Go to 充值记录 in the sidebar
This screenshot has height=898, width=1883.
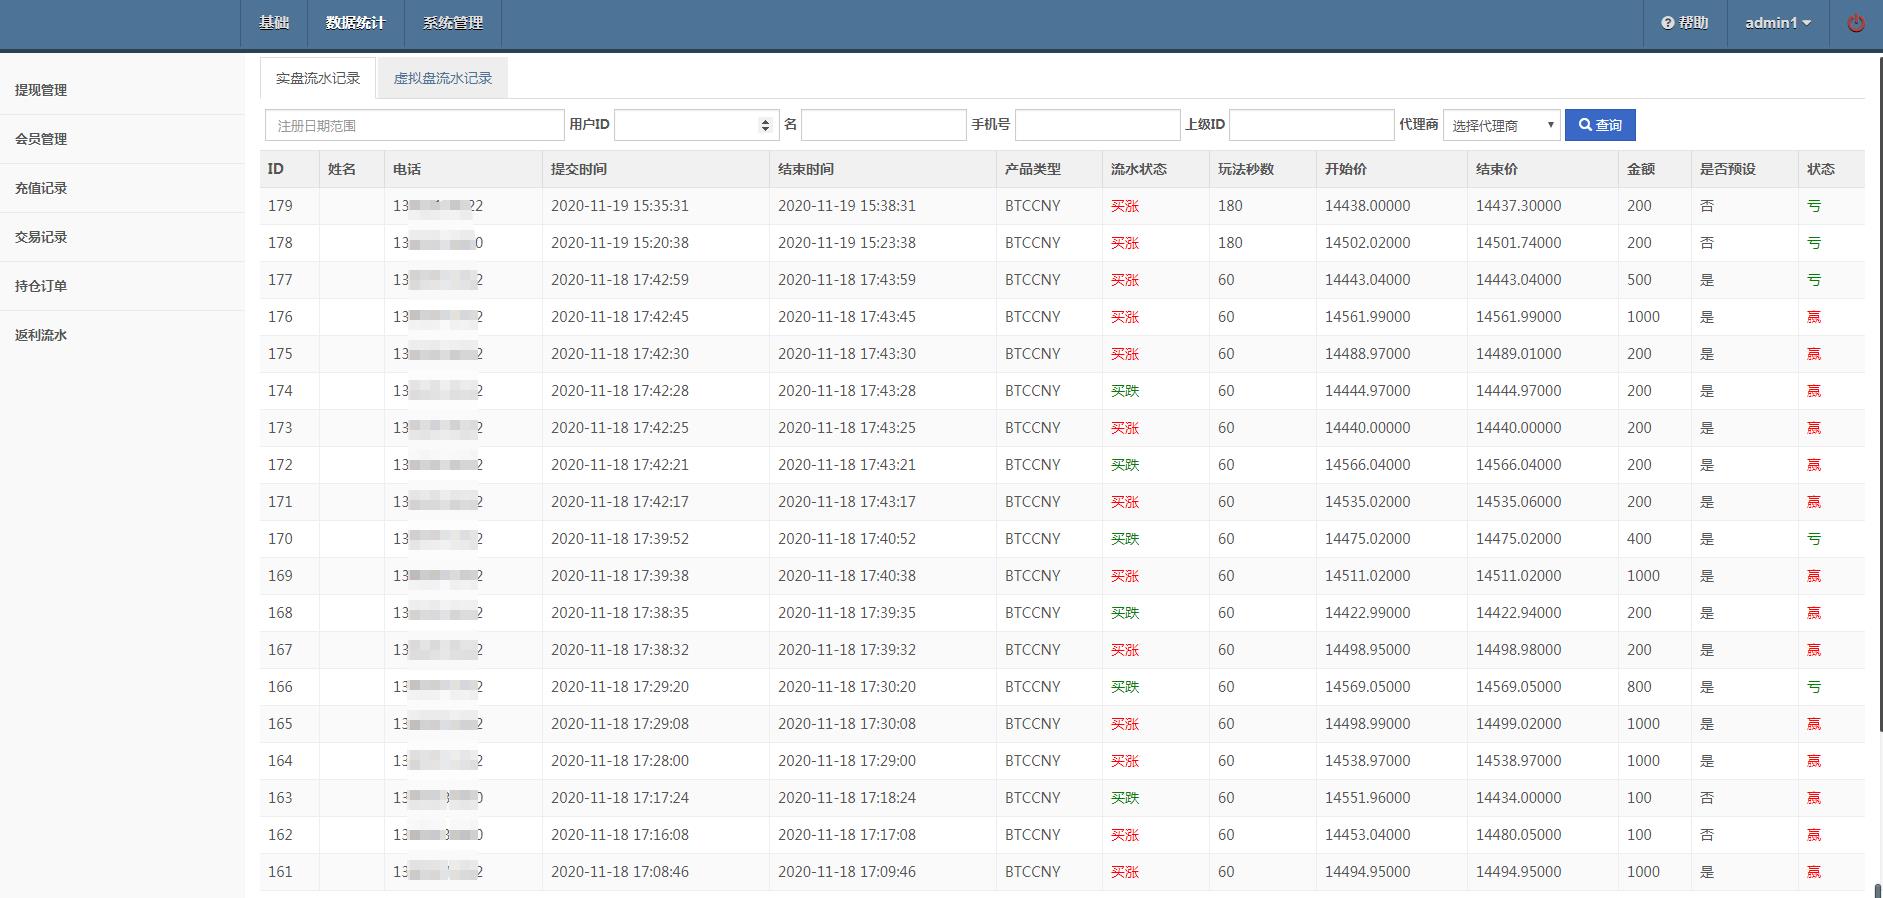tap(41, 188)
